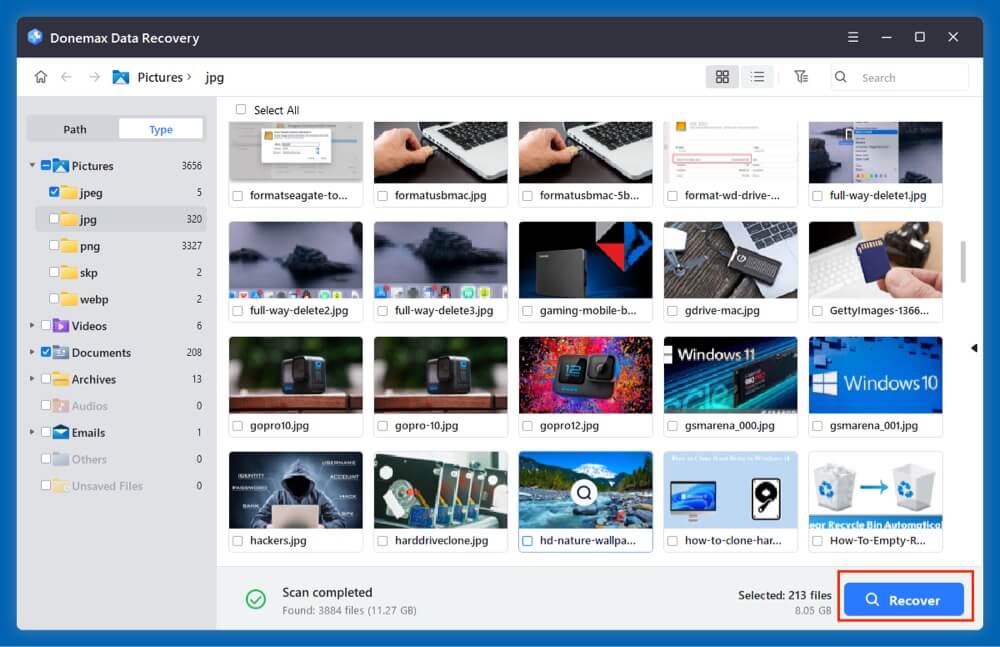Click the Recover button
The image size is (1000, 647).
pyautogui.click(x=903, y=600)
